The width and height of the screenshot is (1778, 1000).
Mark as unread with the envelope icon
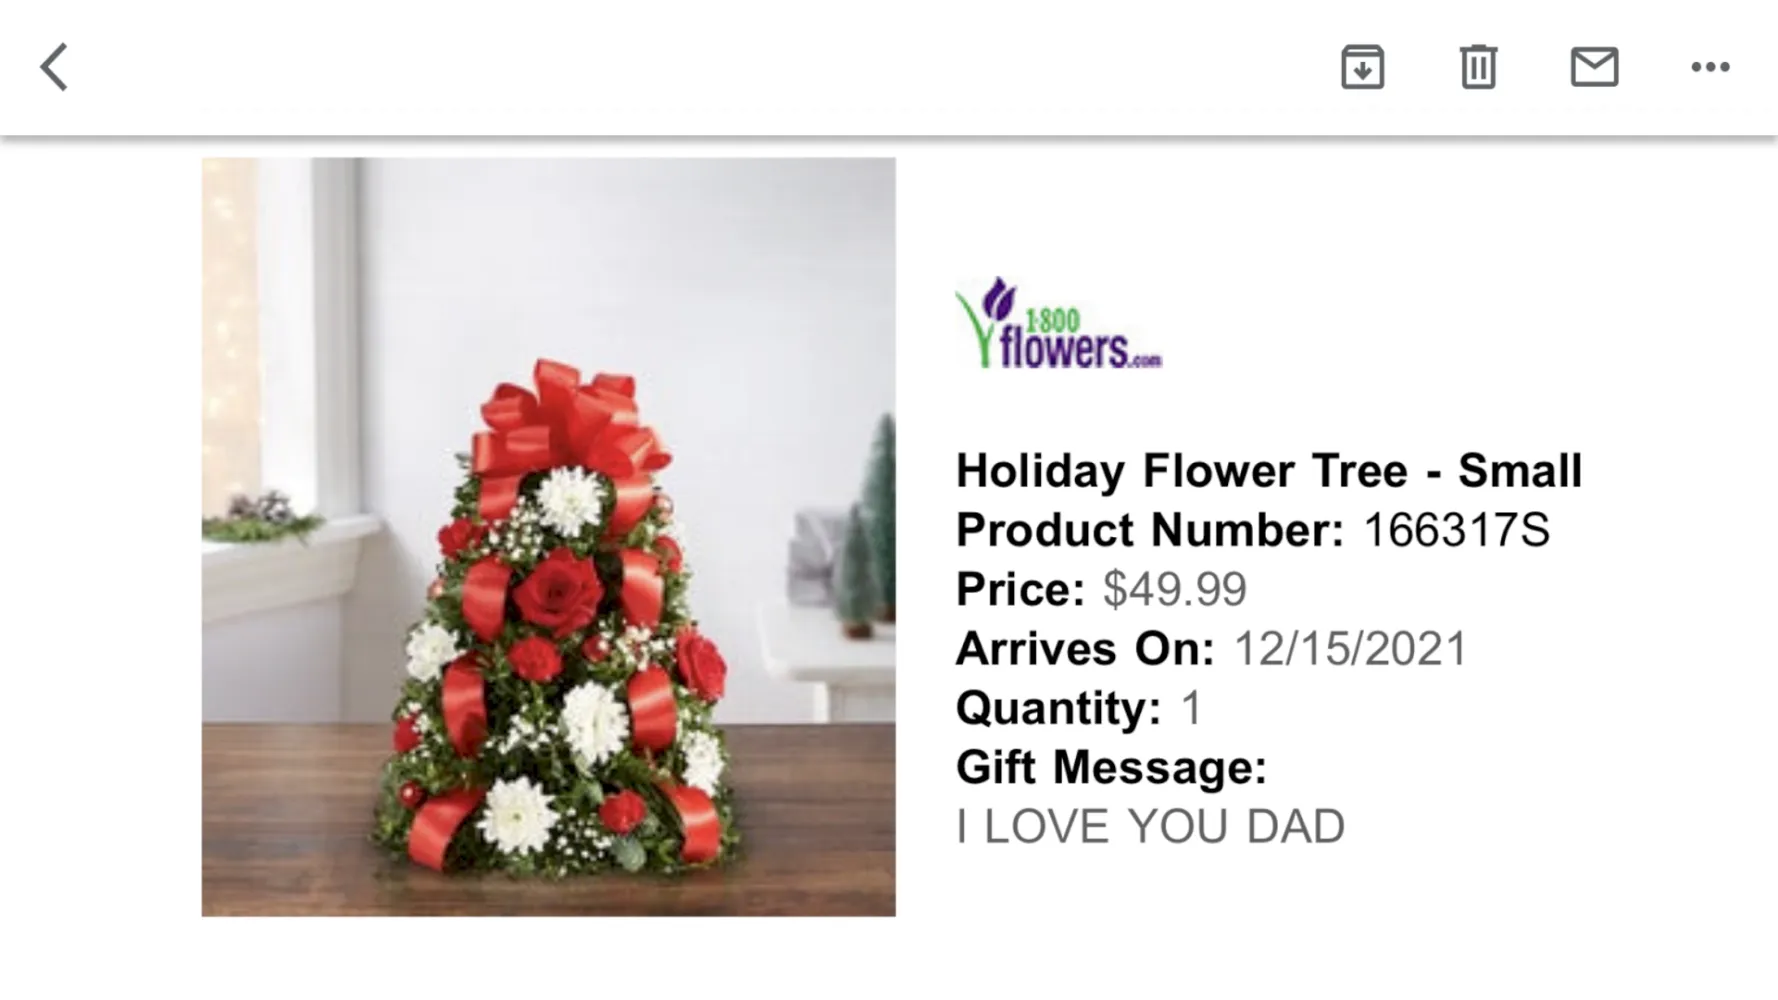point(1594,67)
